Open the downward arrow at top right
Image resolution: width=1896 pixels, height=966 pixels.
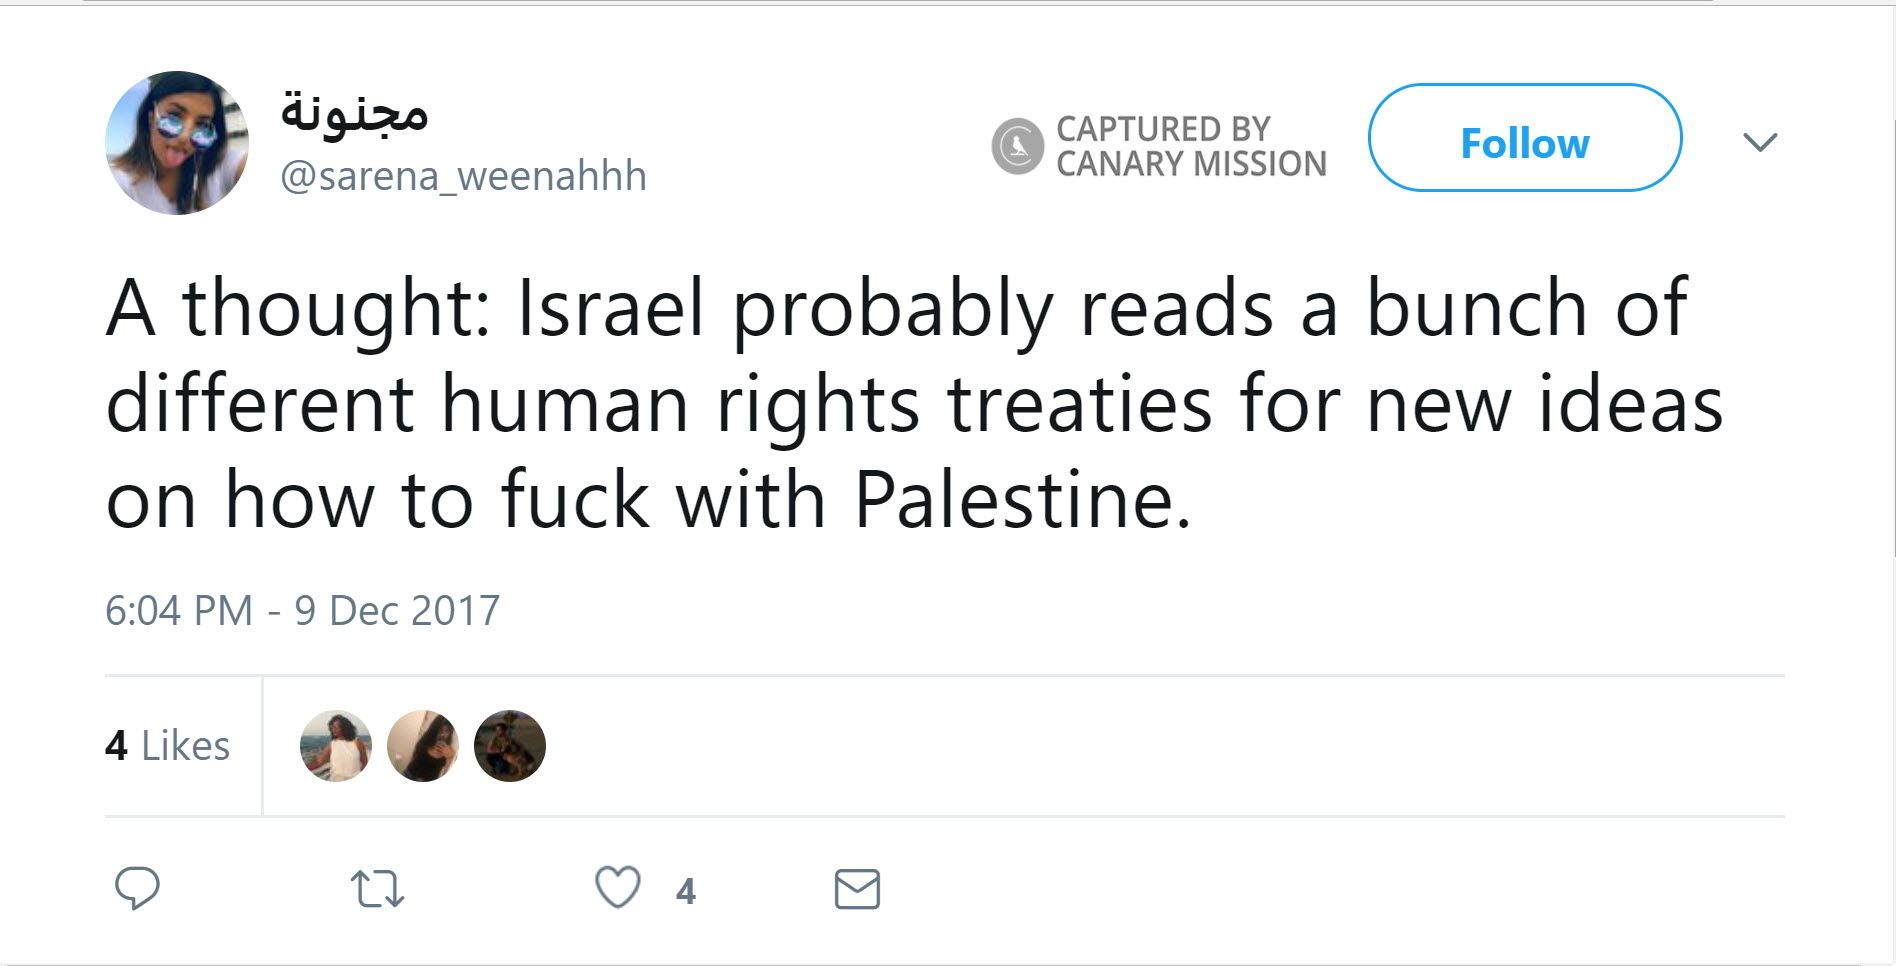pos(1762,140)
